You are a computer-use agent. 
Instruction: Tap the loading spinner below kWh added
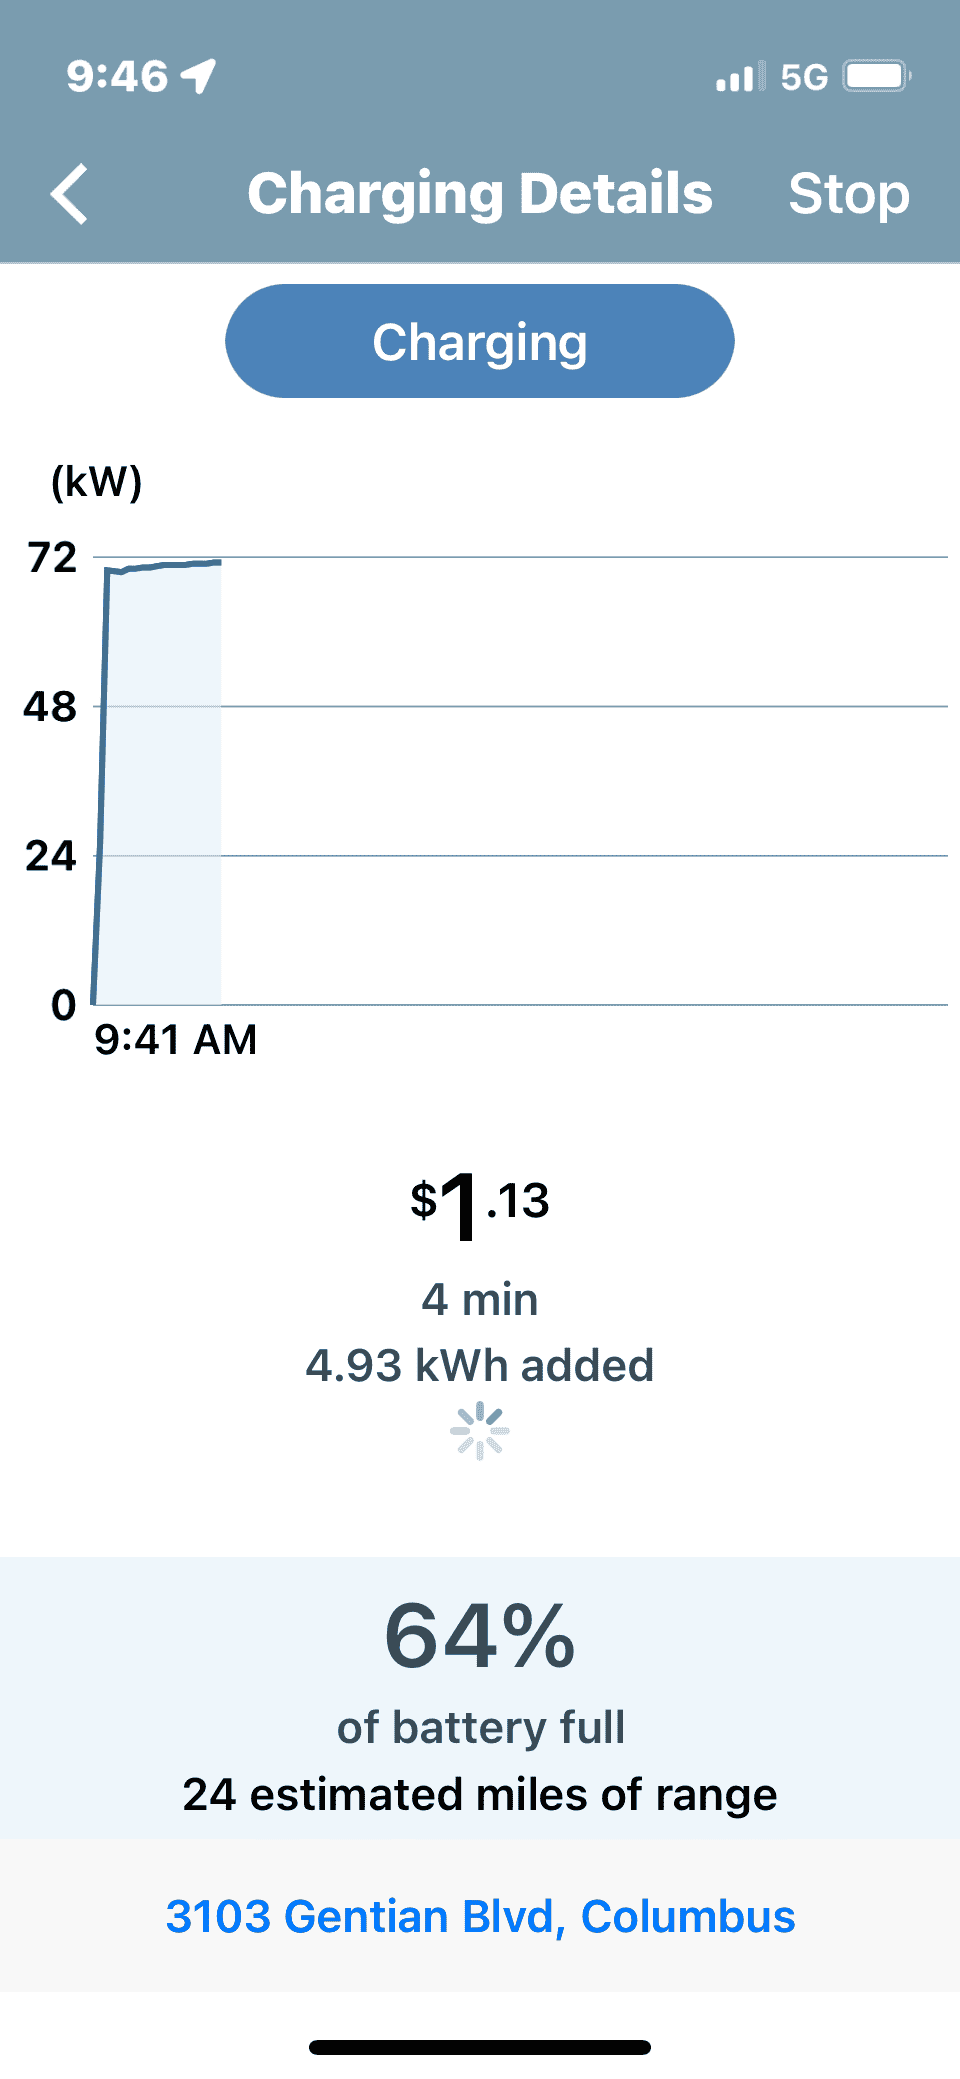(x=480, y=1431)
